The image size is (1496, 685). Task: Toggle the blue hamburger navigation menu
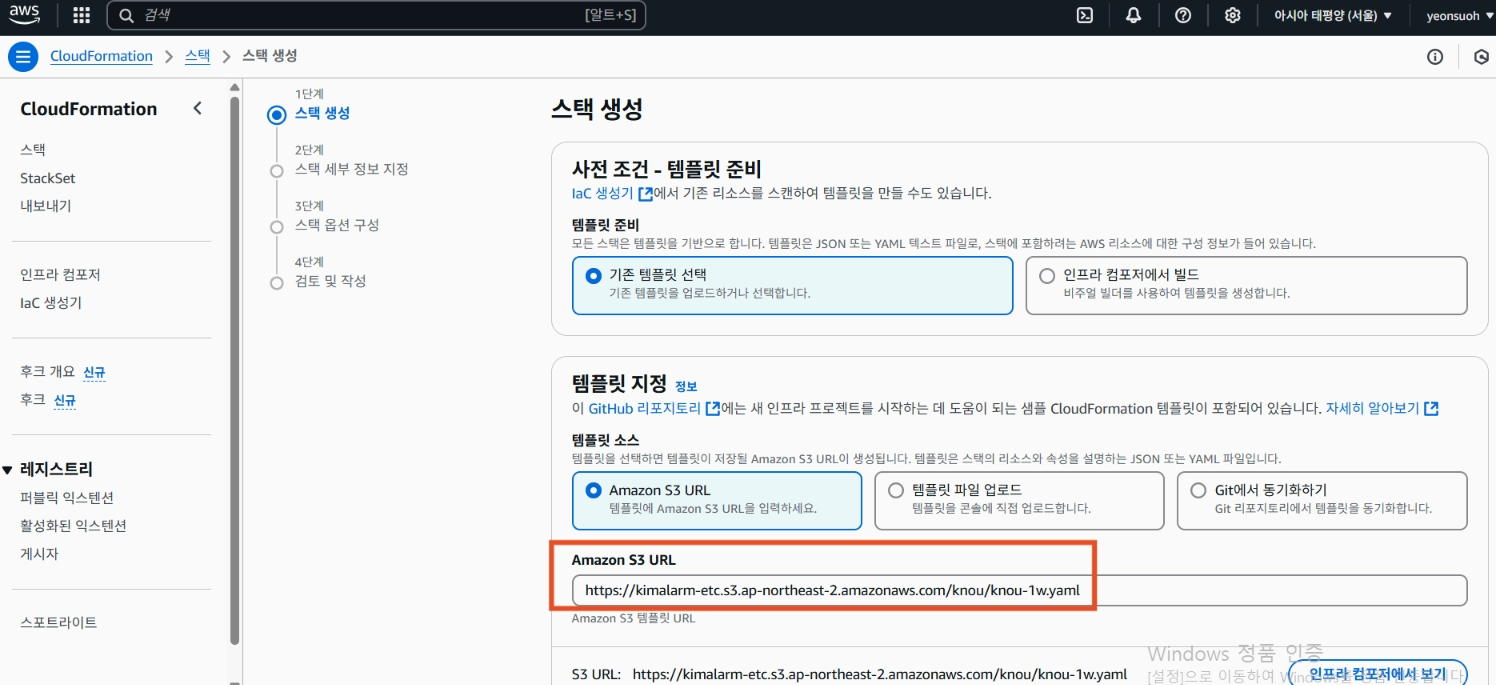[x=24, y=57]
